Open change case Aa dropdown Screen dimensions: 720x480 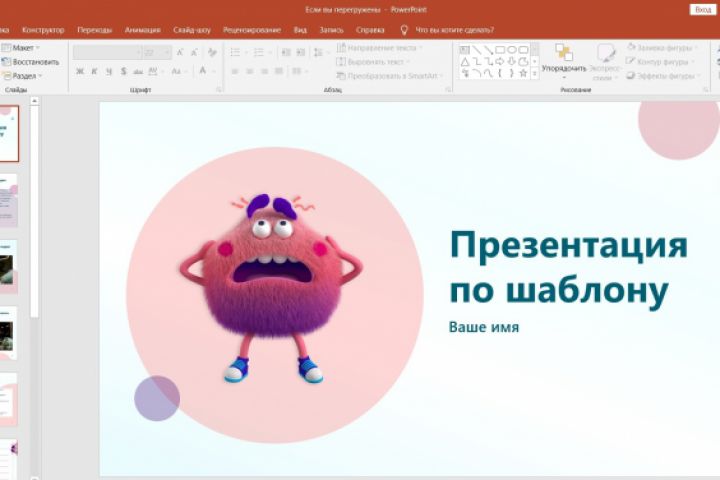(x=178, y=71)
